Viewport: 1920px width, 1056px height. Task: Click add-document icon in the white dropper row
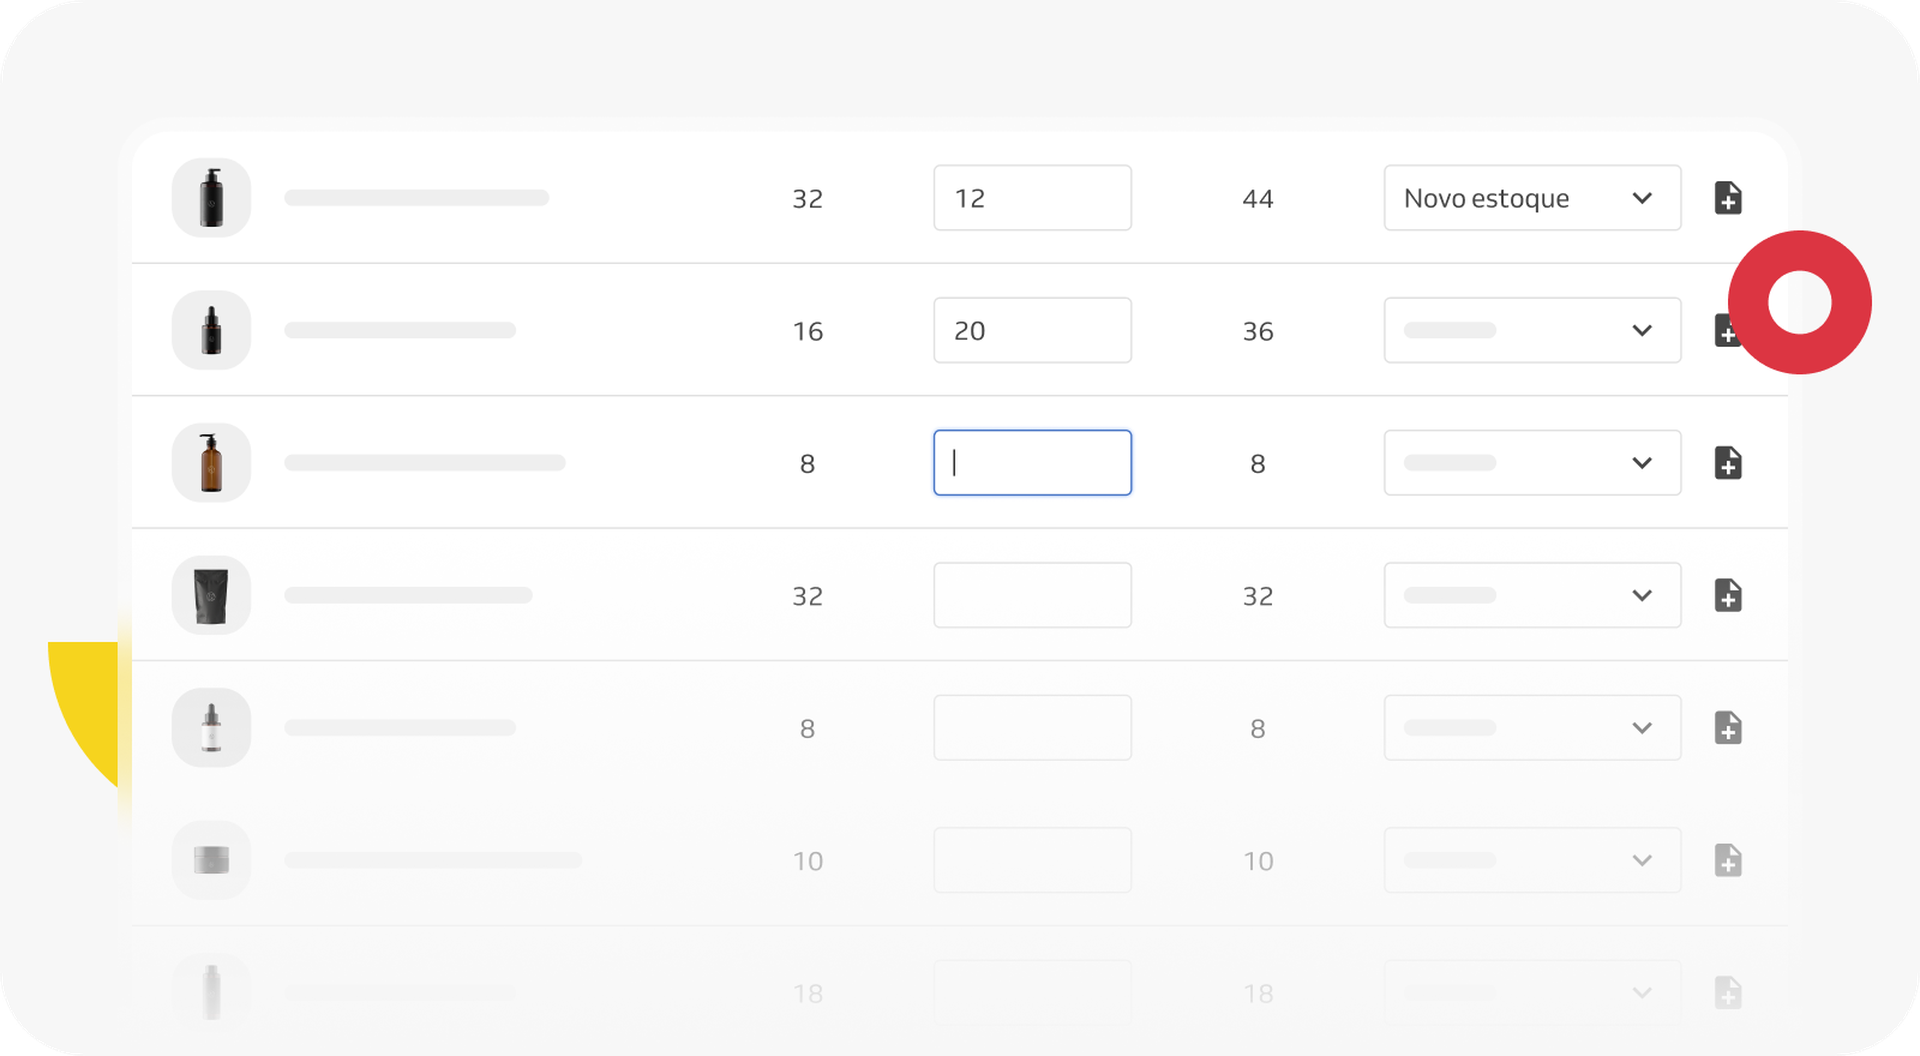pos(1728,728)
